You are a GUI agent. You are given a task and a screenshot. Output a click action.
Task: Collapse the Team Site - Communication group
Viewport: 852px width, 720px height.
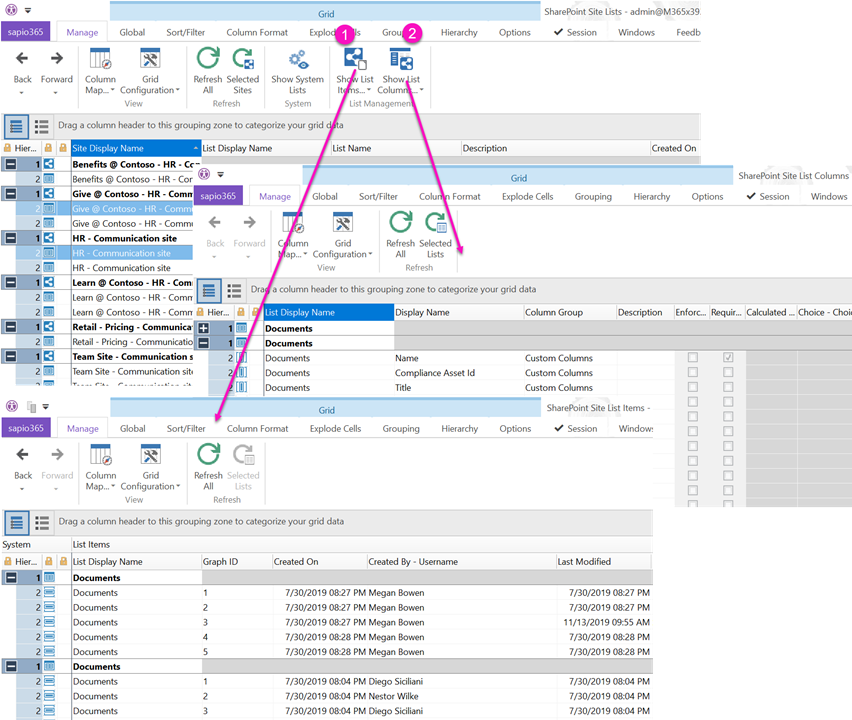coord(10,356)
